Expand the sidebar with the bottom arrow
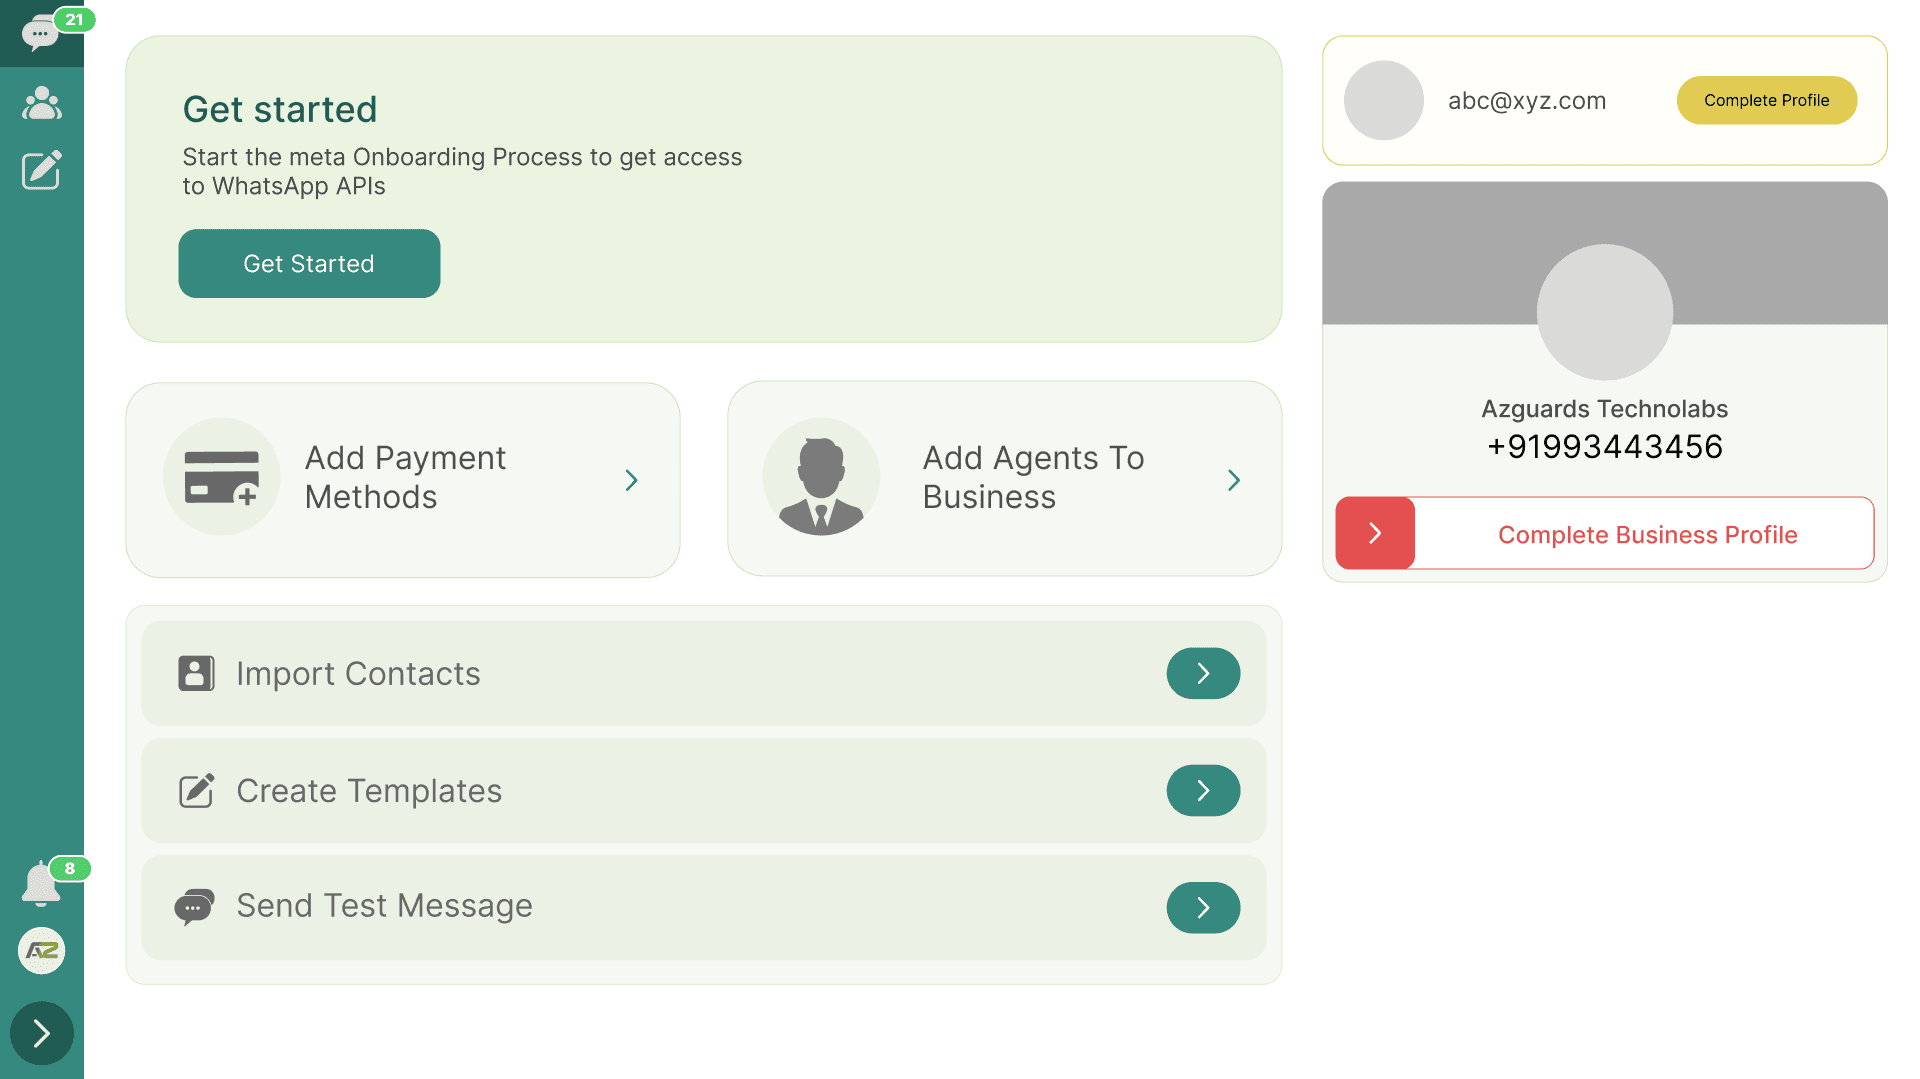 click(41, 1033)
